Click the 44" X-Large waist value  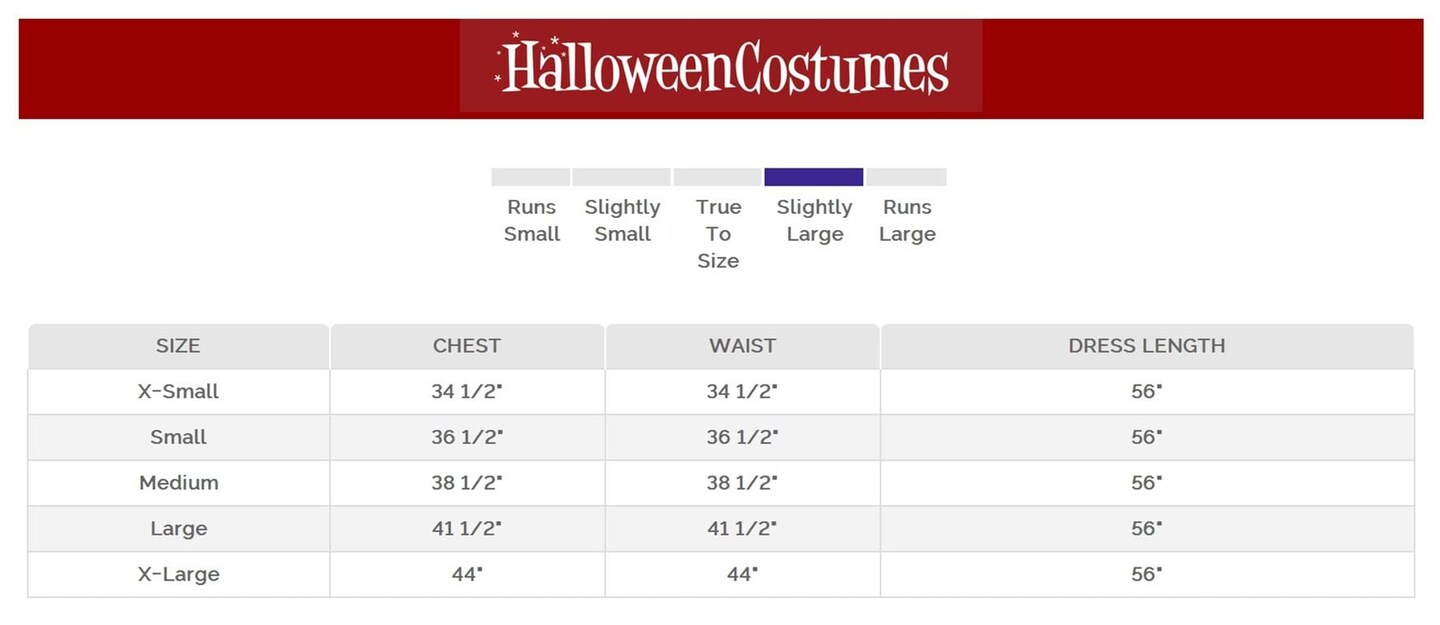click(x=742, y=574)
